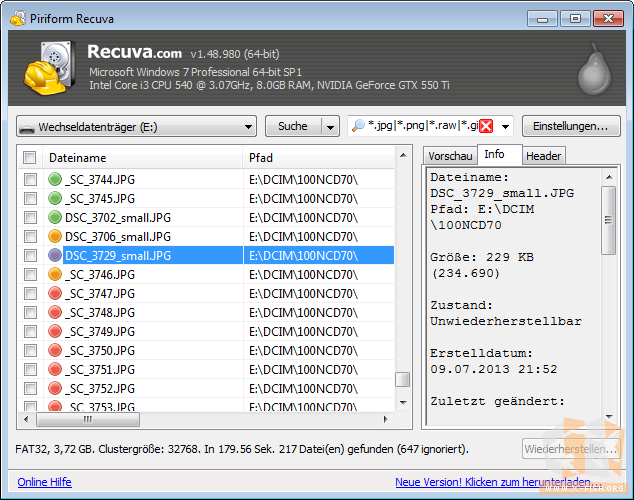Click the file list vertical scrollbar thumb
Image resolution: width=634 pixels, height=500 pixels.
(x=402, y=379)
